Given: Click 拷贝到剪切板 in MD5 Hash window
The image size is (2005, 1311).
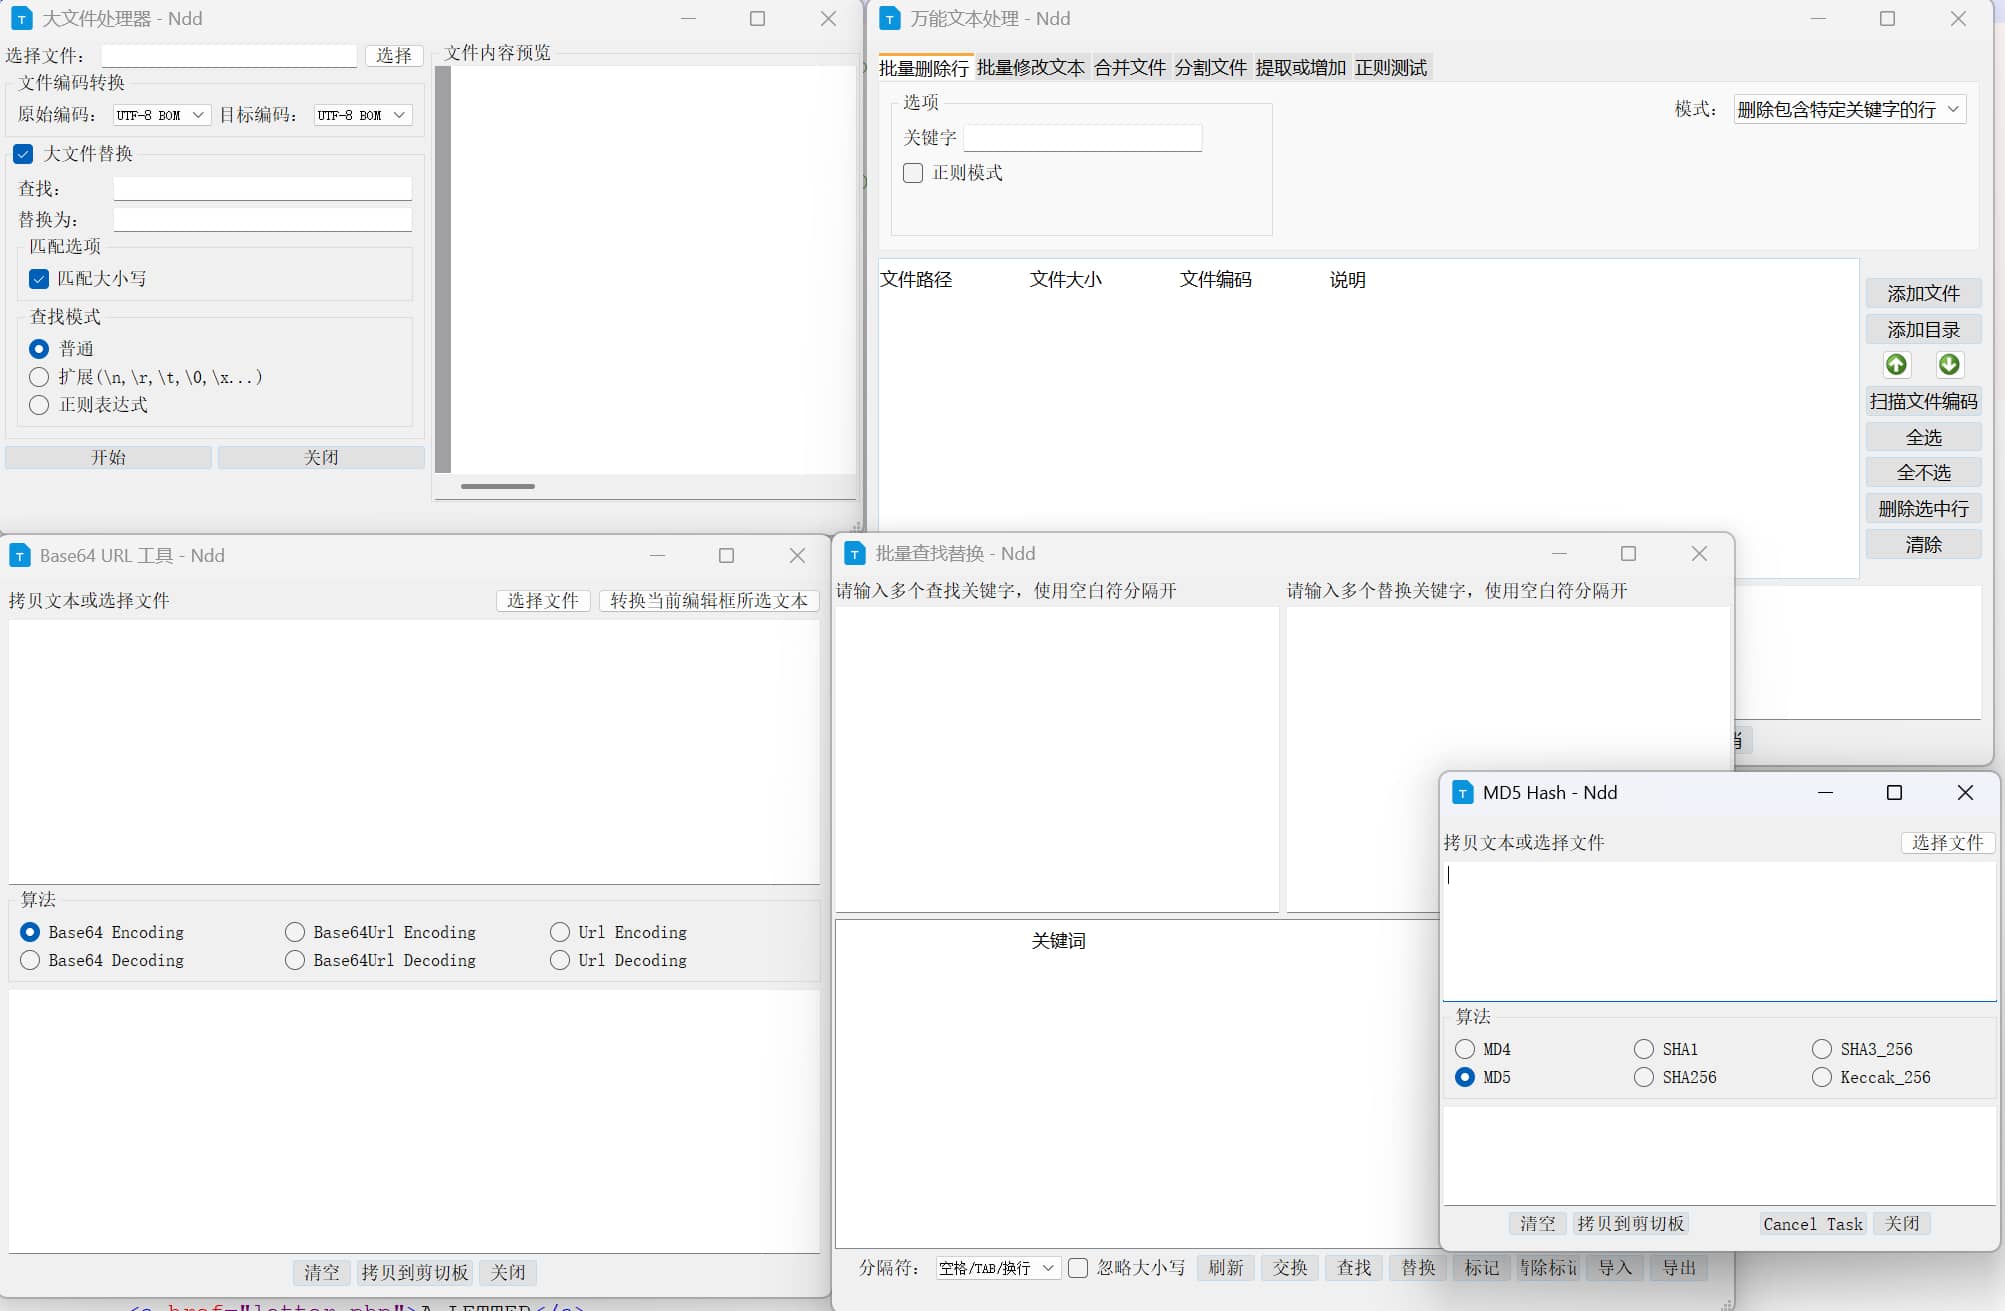Looking at the screenshot, I should point(1630,1224).
